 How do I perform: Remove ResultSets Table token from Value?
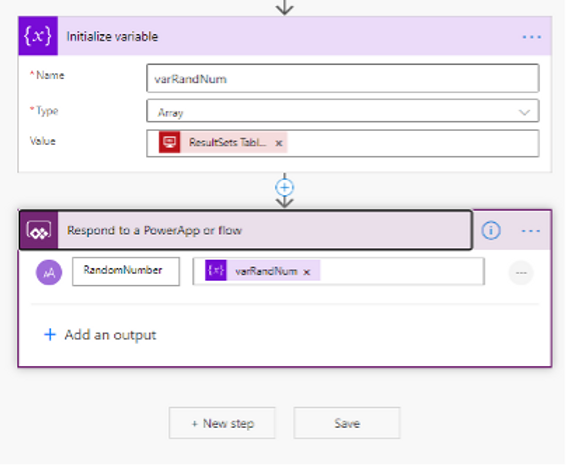click(279, 143)
